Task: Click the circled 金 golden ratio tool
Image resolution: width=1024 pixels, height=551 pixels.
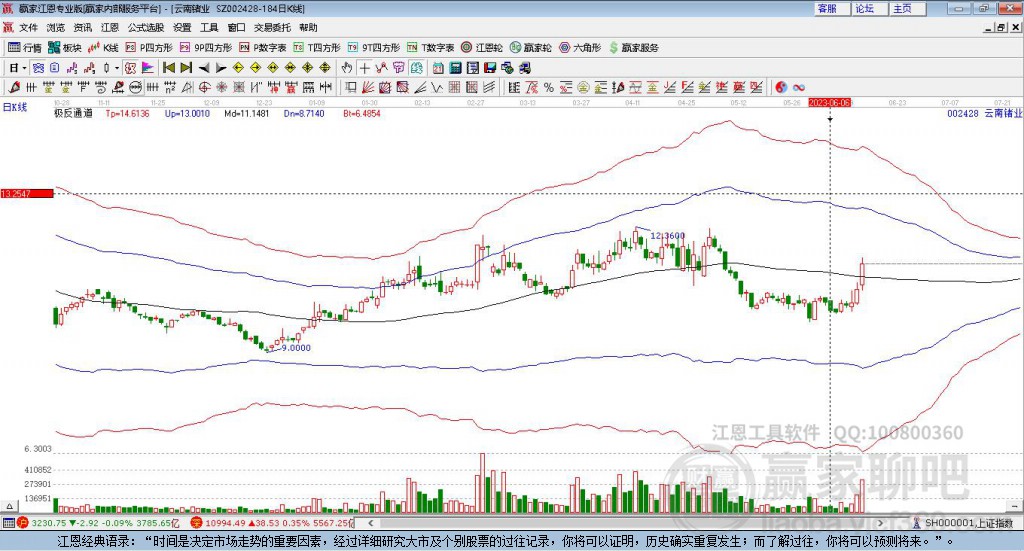Action: click(x=583, y=87)
